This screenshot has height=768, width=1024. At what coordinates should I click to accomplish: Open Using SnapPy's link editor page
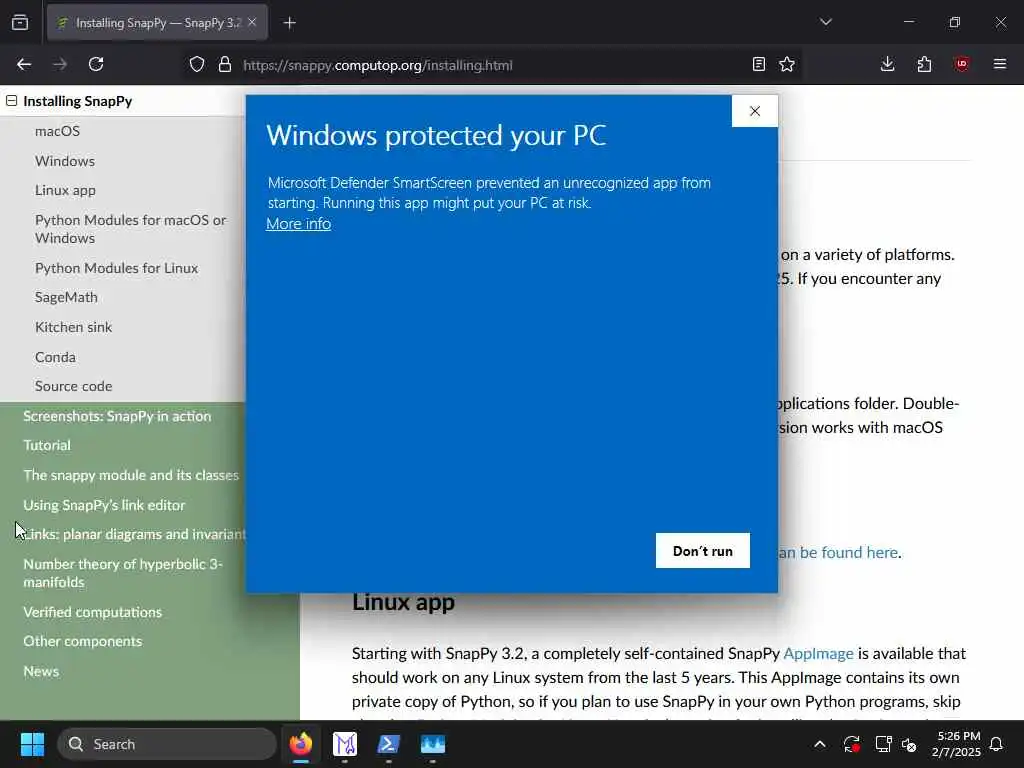[104, 505]
